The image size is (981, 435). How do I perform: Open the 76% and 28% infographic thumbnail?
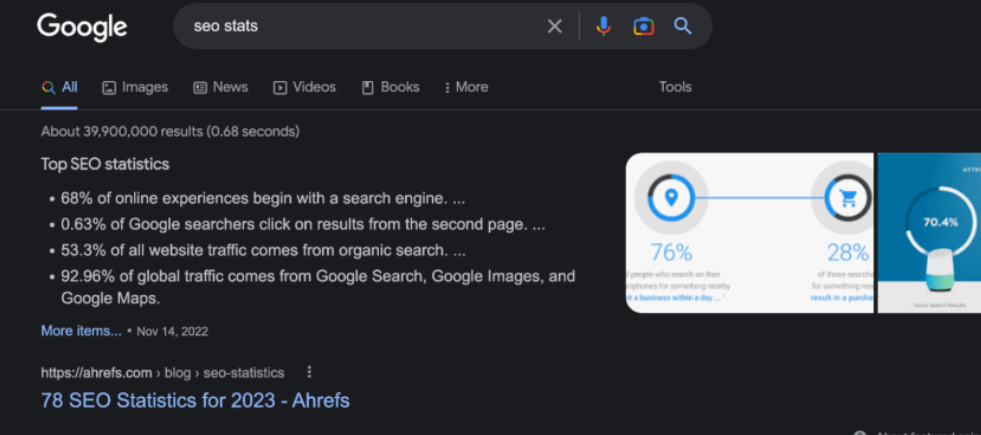click(750, 233)
